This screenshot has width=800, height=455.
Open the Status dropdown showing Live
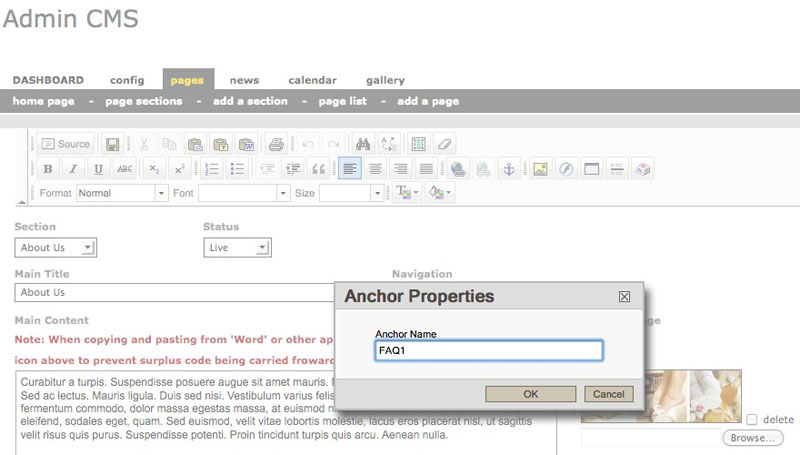click(x=237, y=248)
